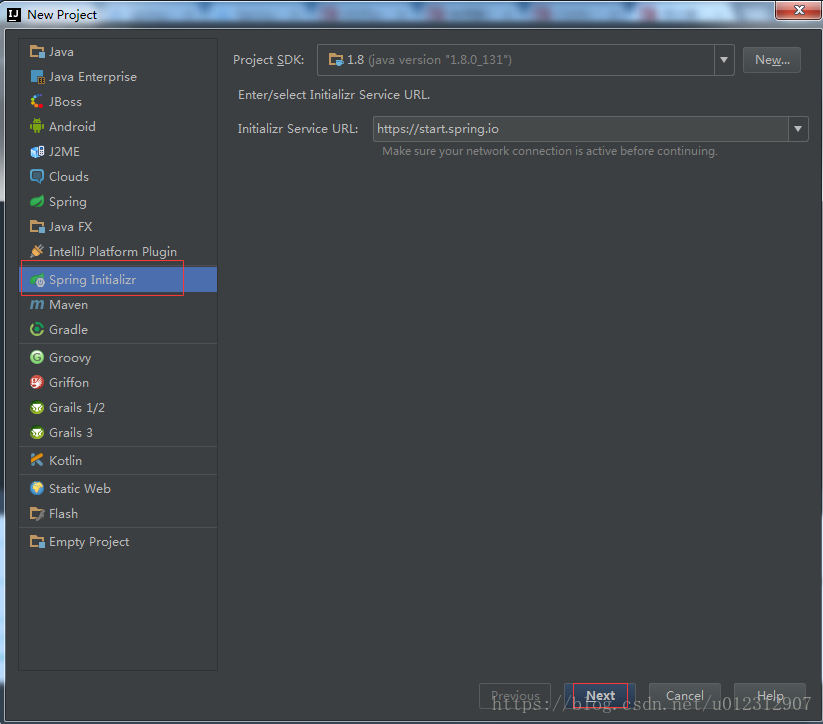This screenshot has width=823, height=724.
Task: Choose the "Groovy" label
Action: point(70,358)
